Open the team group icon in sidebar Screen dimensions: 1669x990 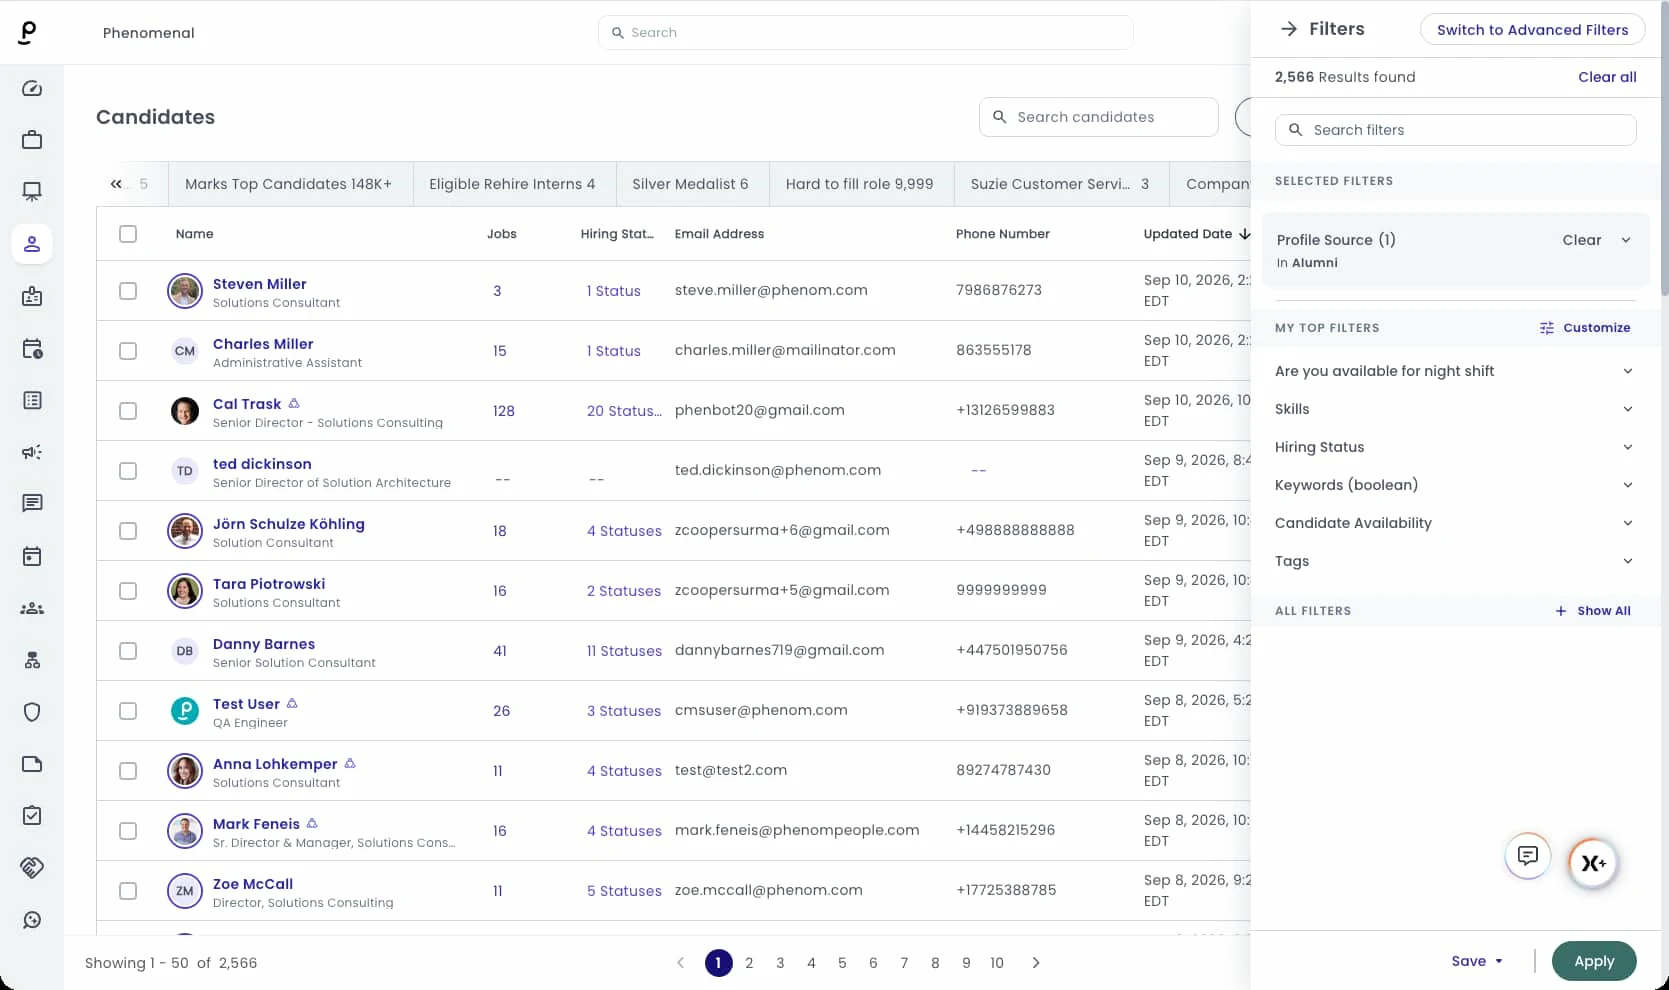click(32, 608)
